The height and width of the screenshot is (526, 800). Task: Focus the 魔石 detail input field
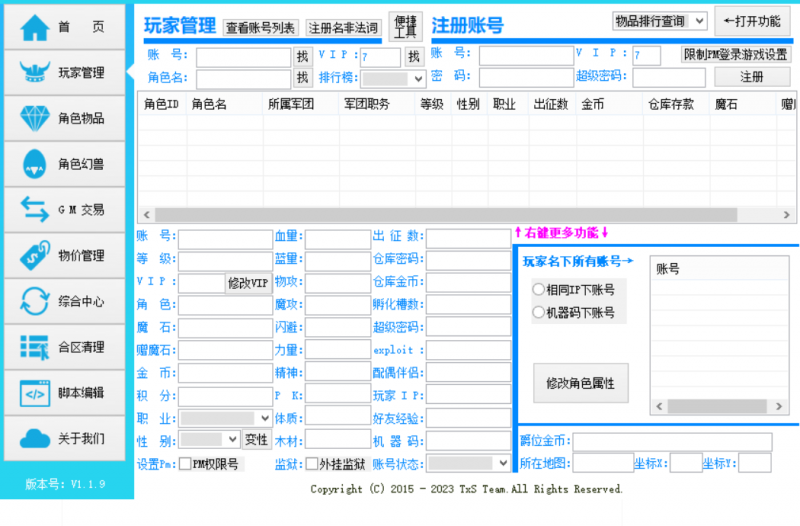(x=226, y=328)
